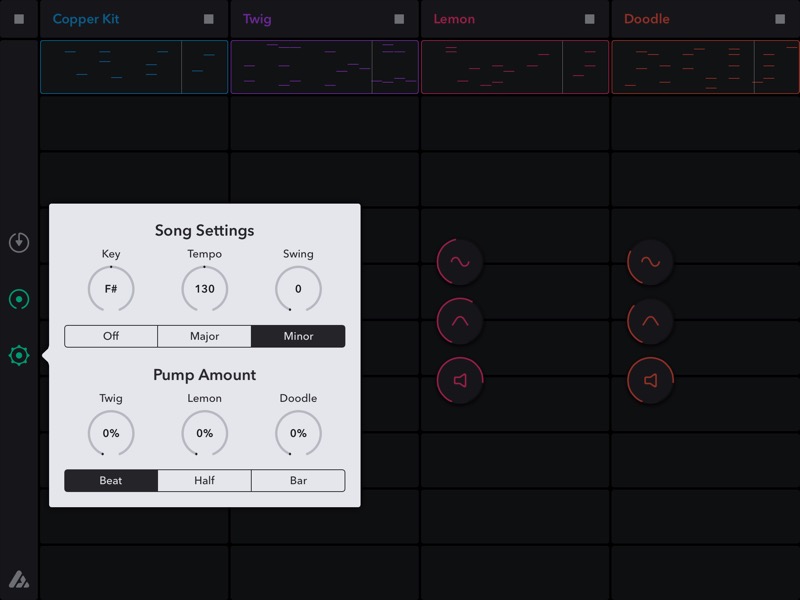Image resolution: width=800 pixels, height=600 pixels.
Task: Stop the Lemon track
Action: 589,19
